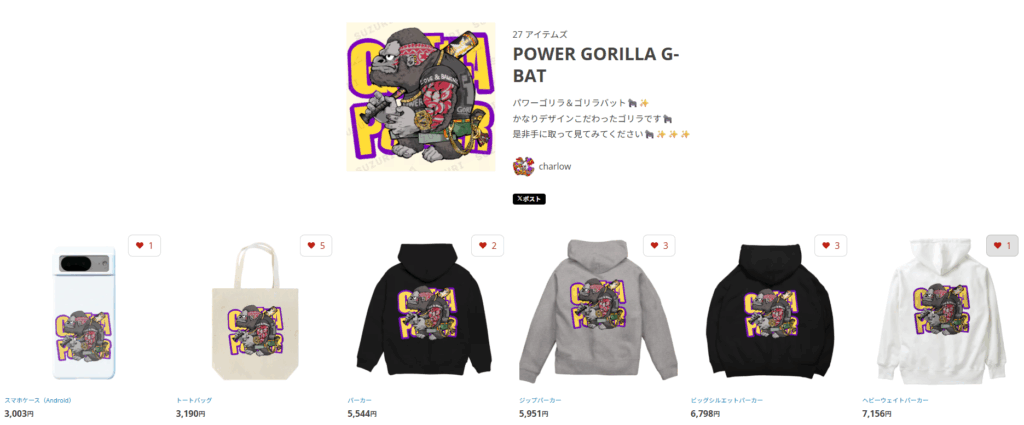Select the gray zip hoodie image
The height and width of the screenshot is (425, 1024).
[x=598, y=310]
